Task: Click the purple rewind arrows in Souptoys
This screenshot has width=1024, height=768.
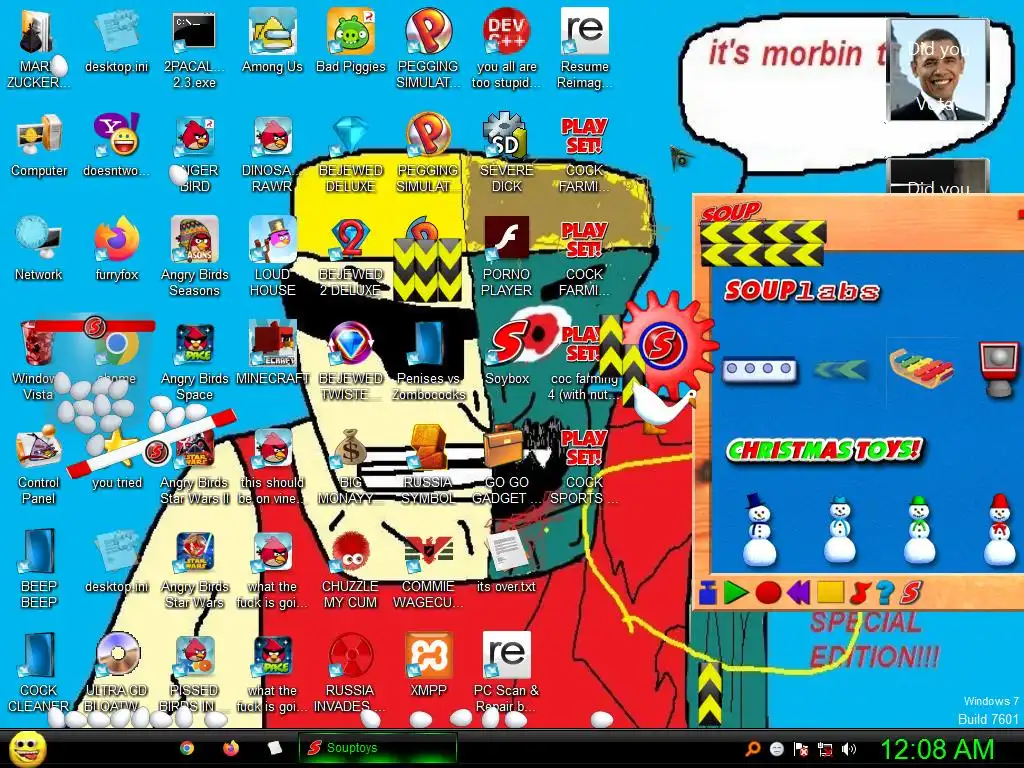Action: click(799, 592)
